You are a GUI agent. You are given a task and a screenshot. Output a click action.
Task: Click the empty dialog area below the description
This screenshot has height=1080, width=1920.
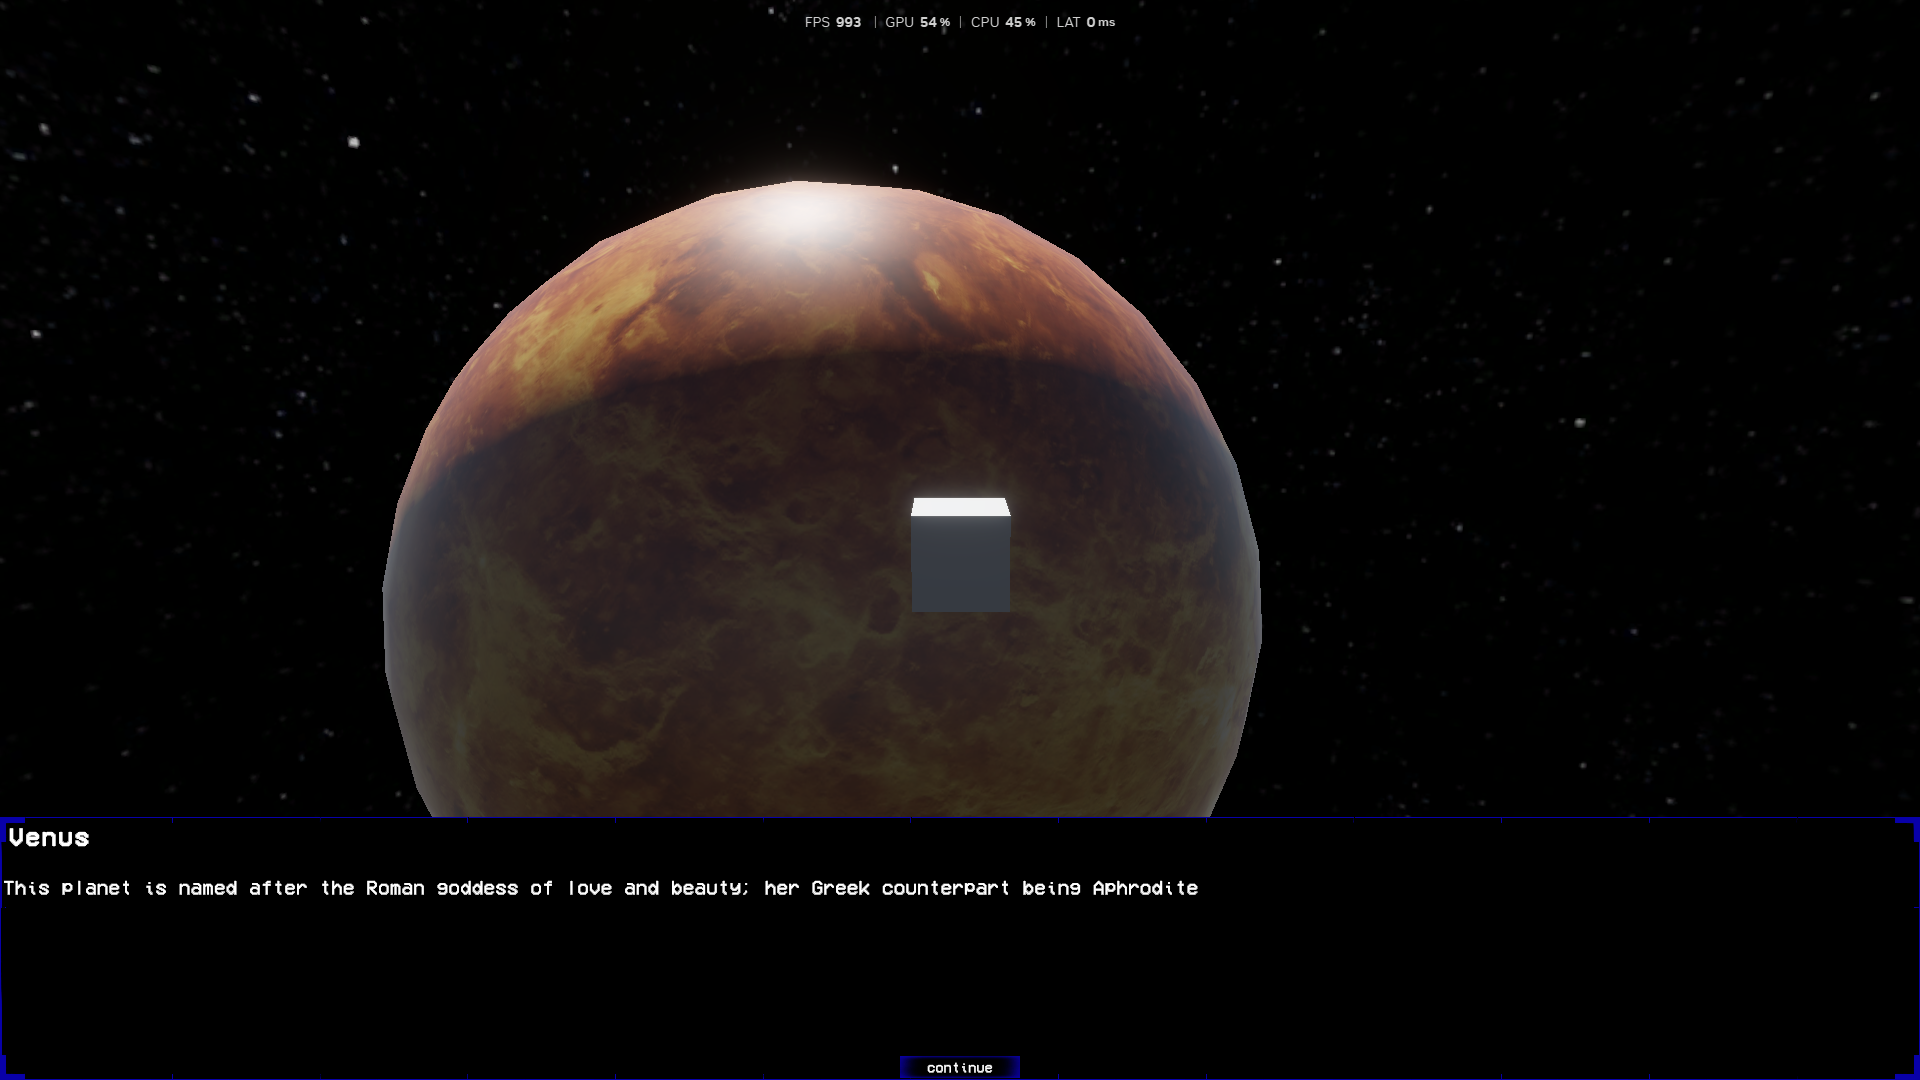pos(960,975)
